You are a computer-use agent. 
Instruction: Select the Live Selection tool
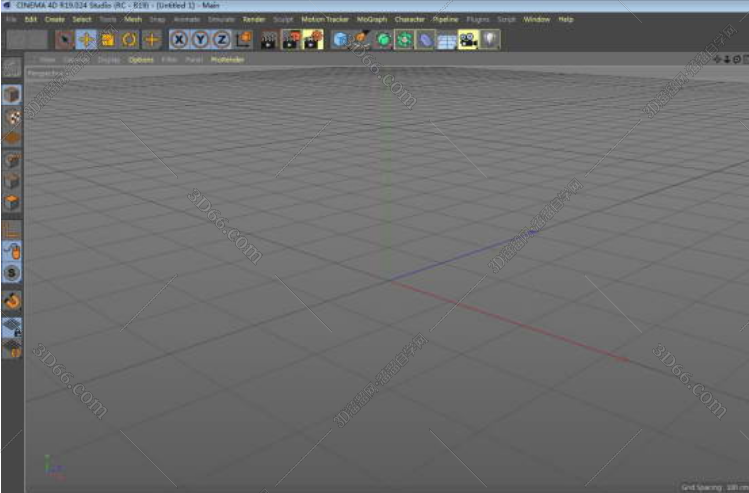[x=64, y=40]
